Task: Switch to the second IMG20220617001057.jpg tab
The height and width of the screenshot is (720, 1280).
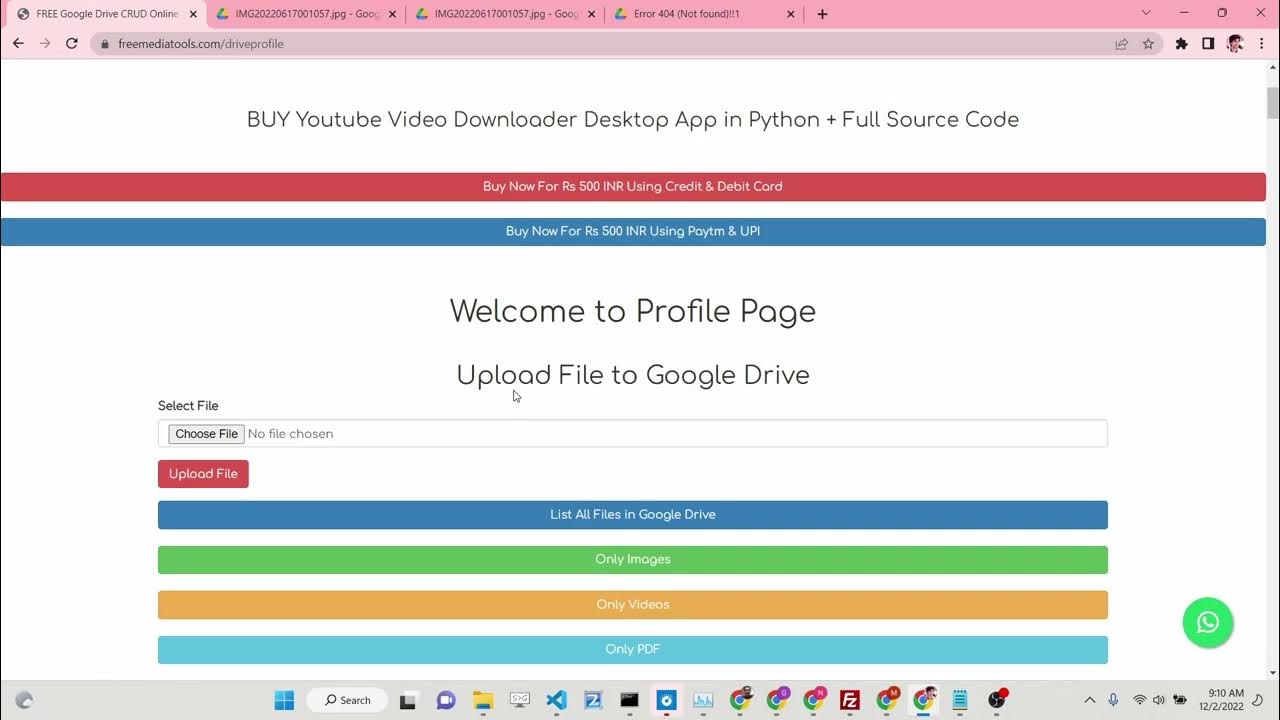Action: pyautogui.click(x=500, y=14)
